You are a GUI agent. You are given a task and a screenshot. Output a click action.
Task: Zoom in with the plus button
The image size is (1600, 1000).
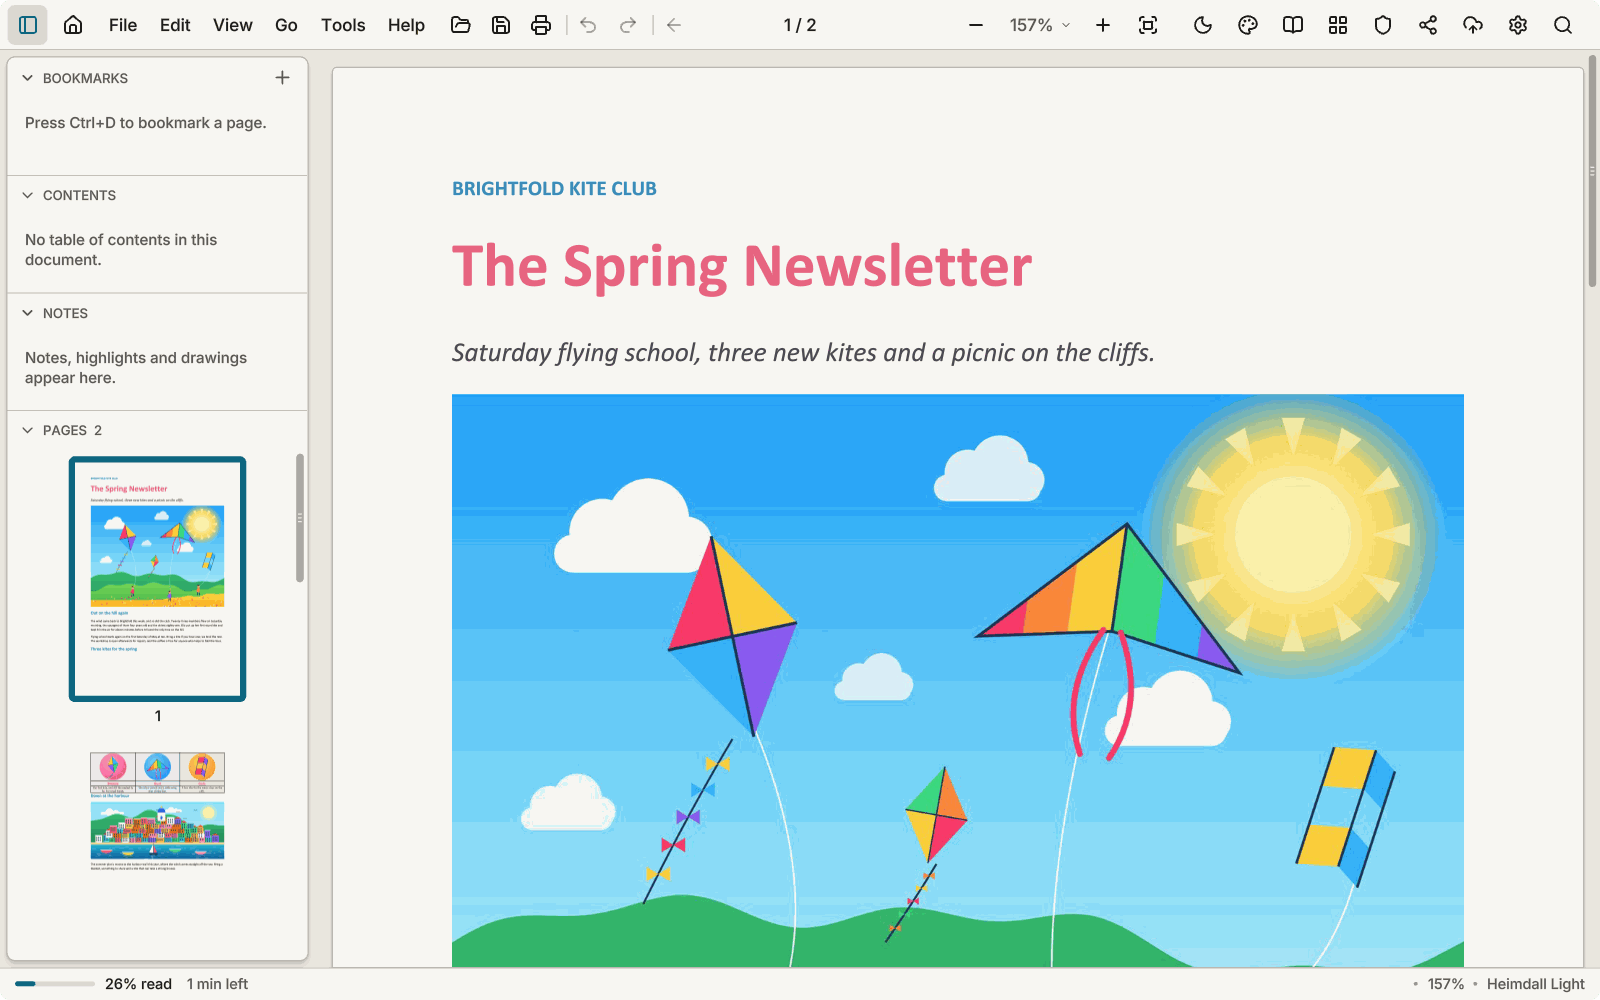click(x=1103, y=25)
